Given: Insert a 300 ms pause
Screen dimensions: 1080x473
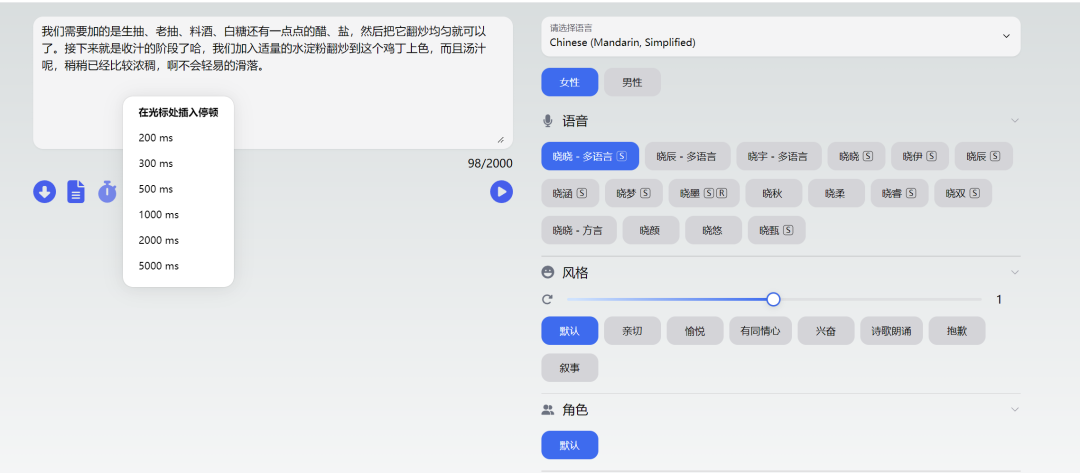Looking at the screenshot, I should [178, 163].
